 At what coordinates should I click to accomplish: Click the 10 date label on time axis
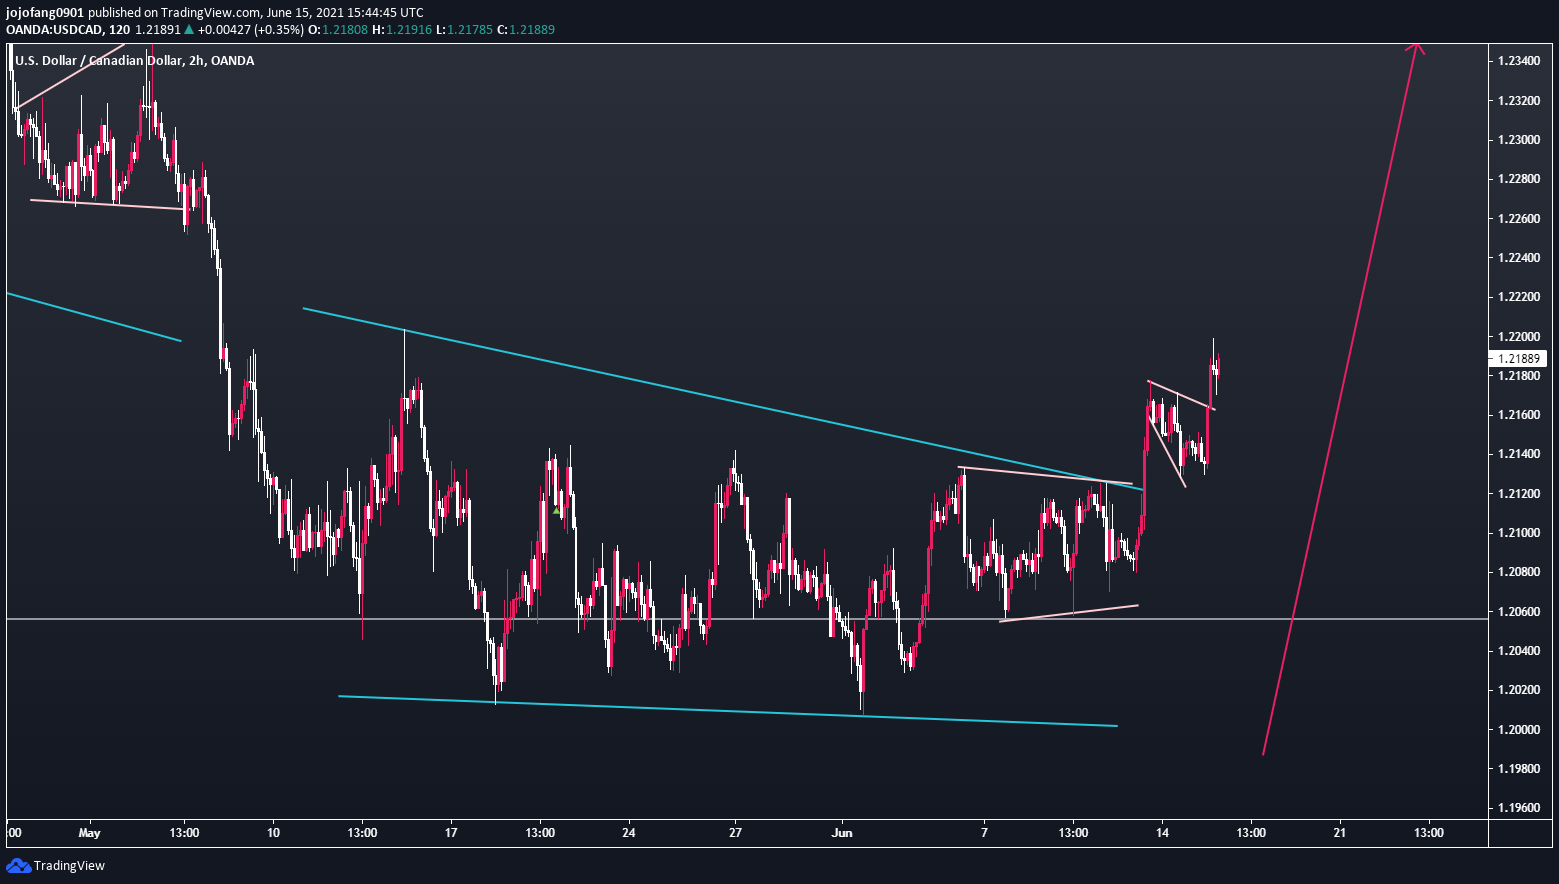click(273, 832)
